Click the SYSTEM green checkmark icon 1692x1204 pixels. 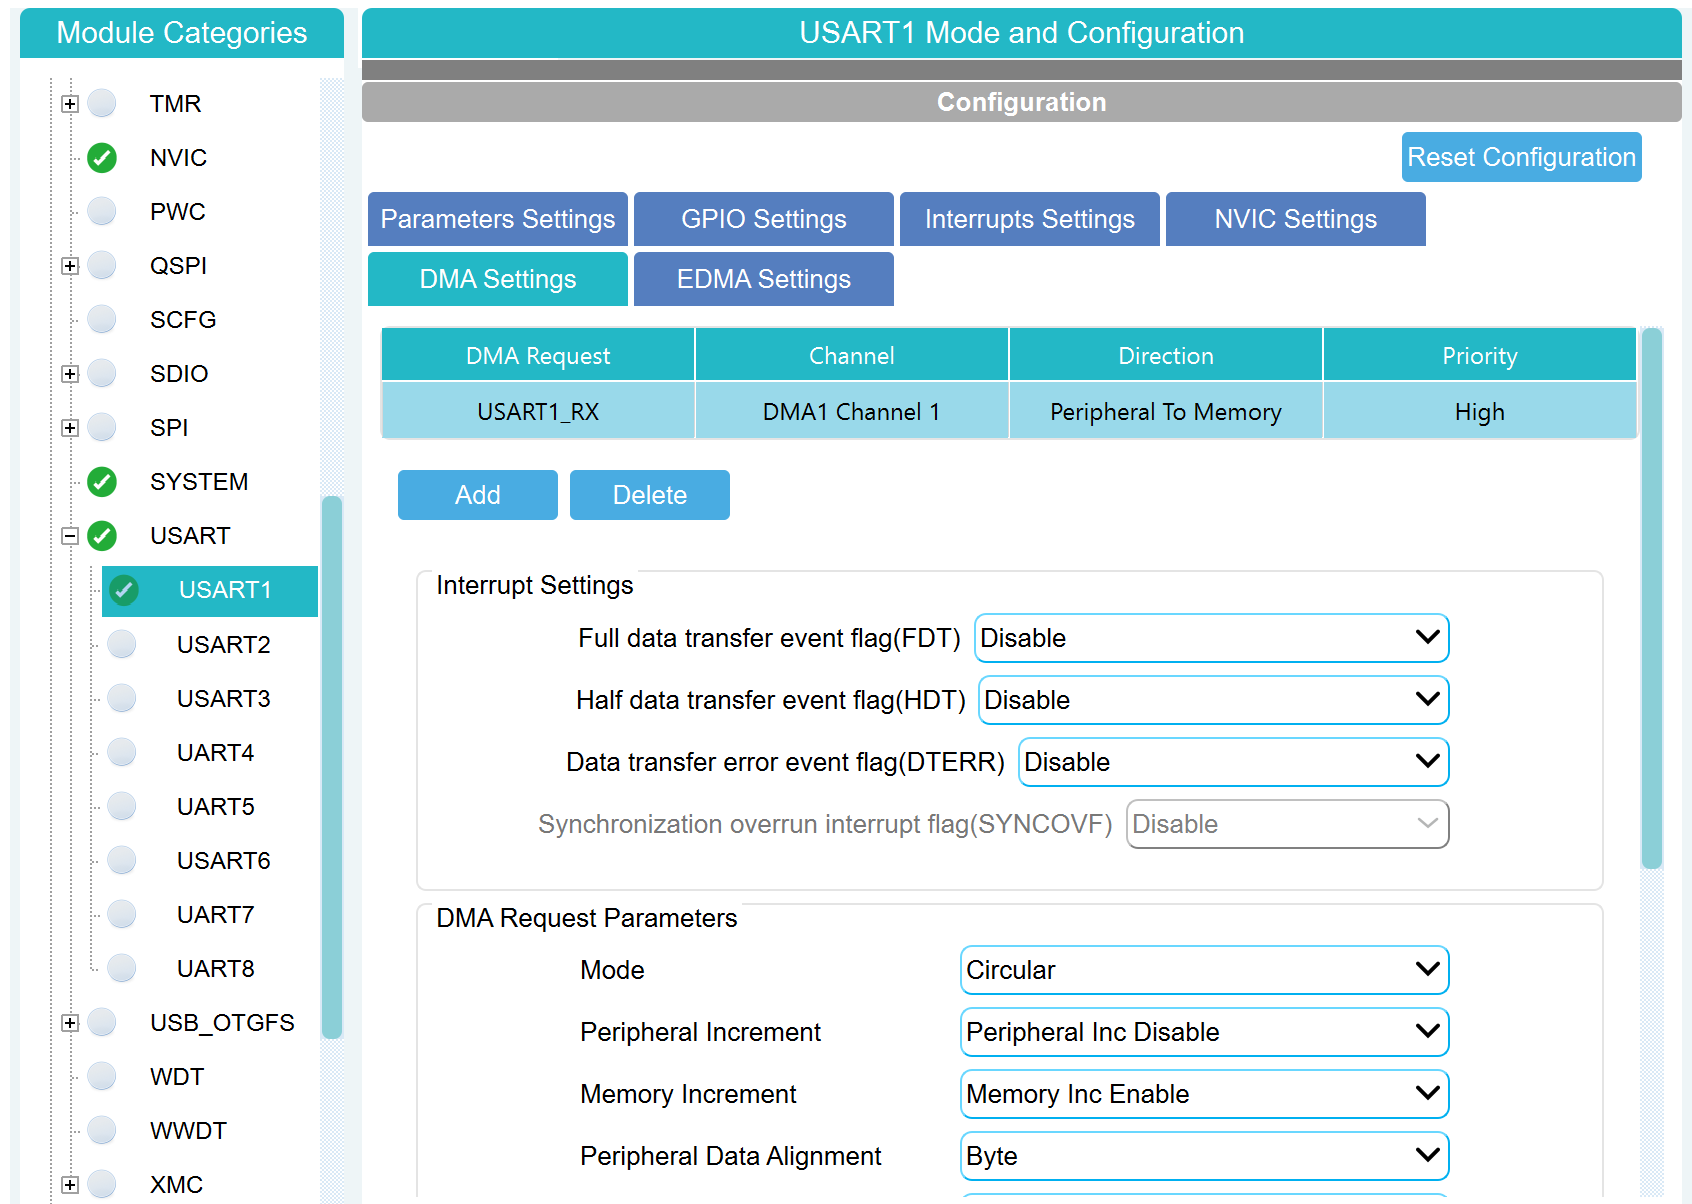coord(102,482)
